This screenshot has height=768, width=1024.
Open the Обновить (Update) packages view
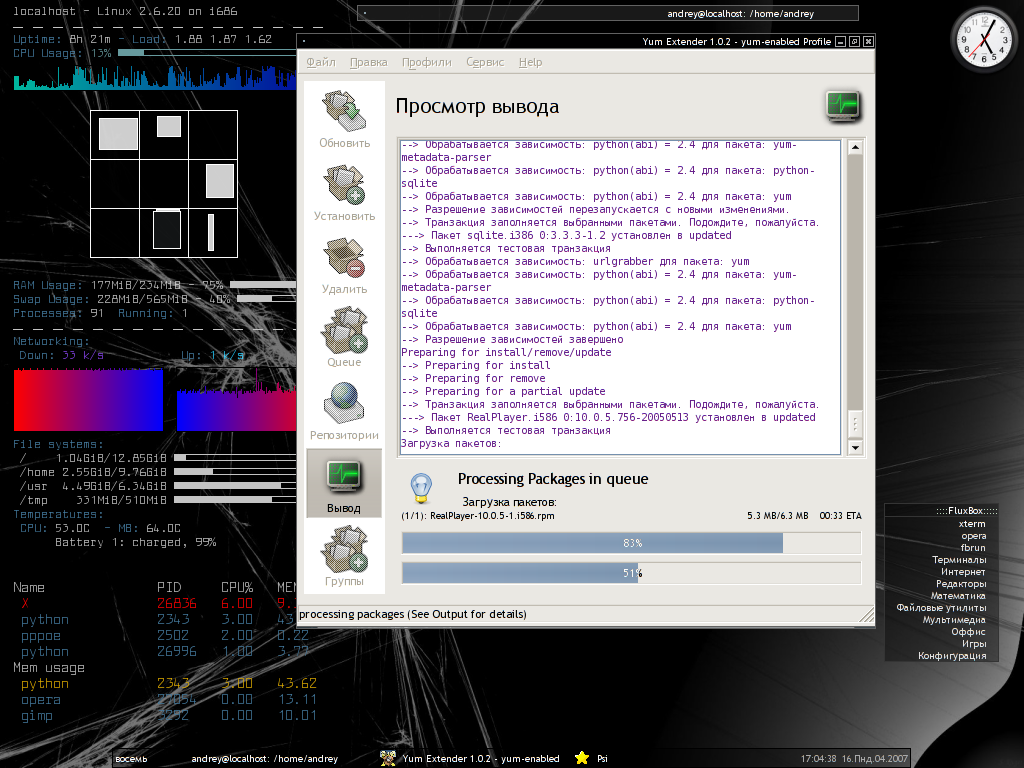[344, 120]
